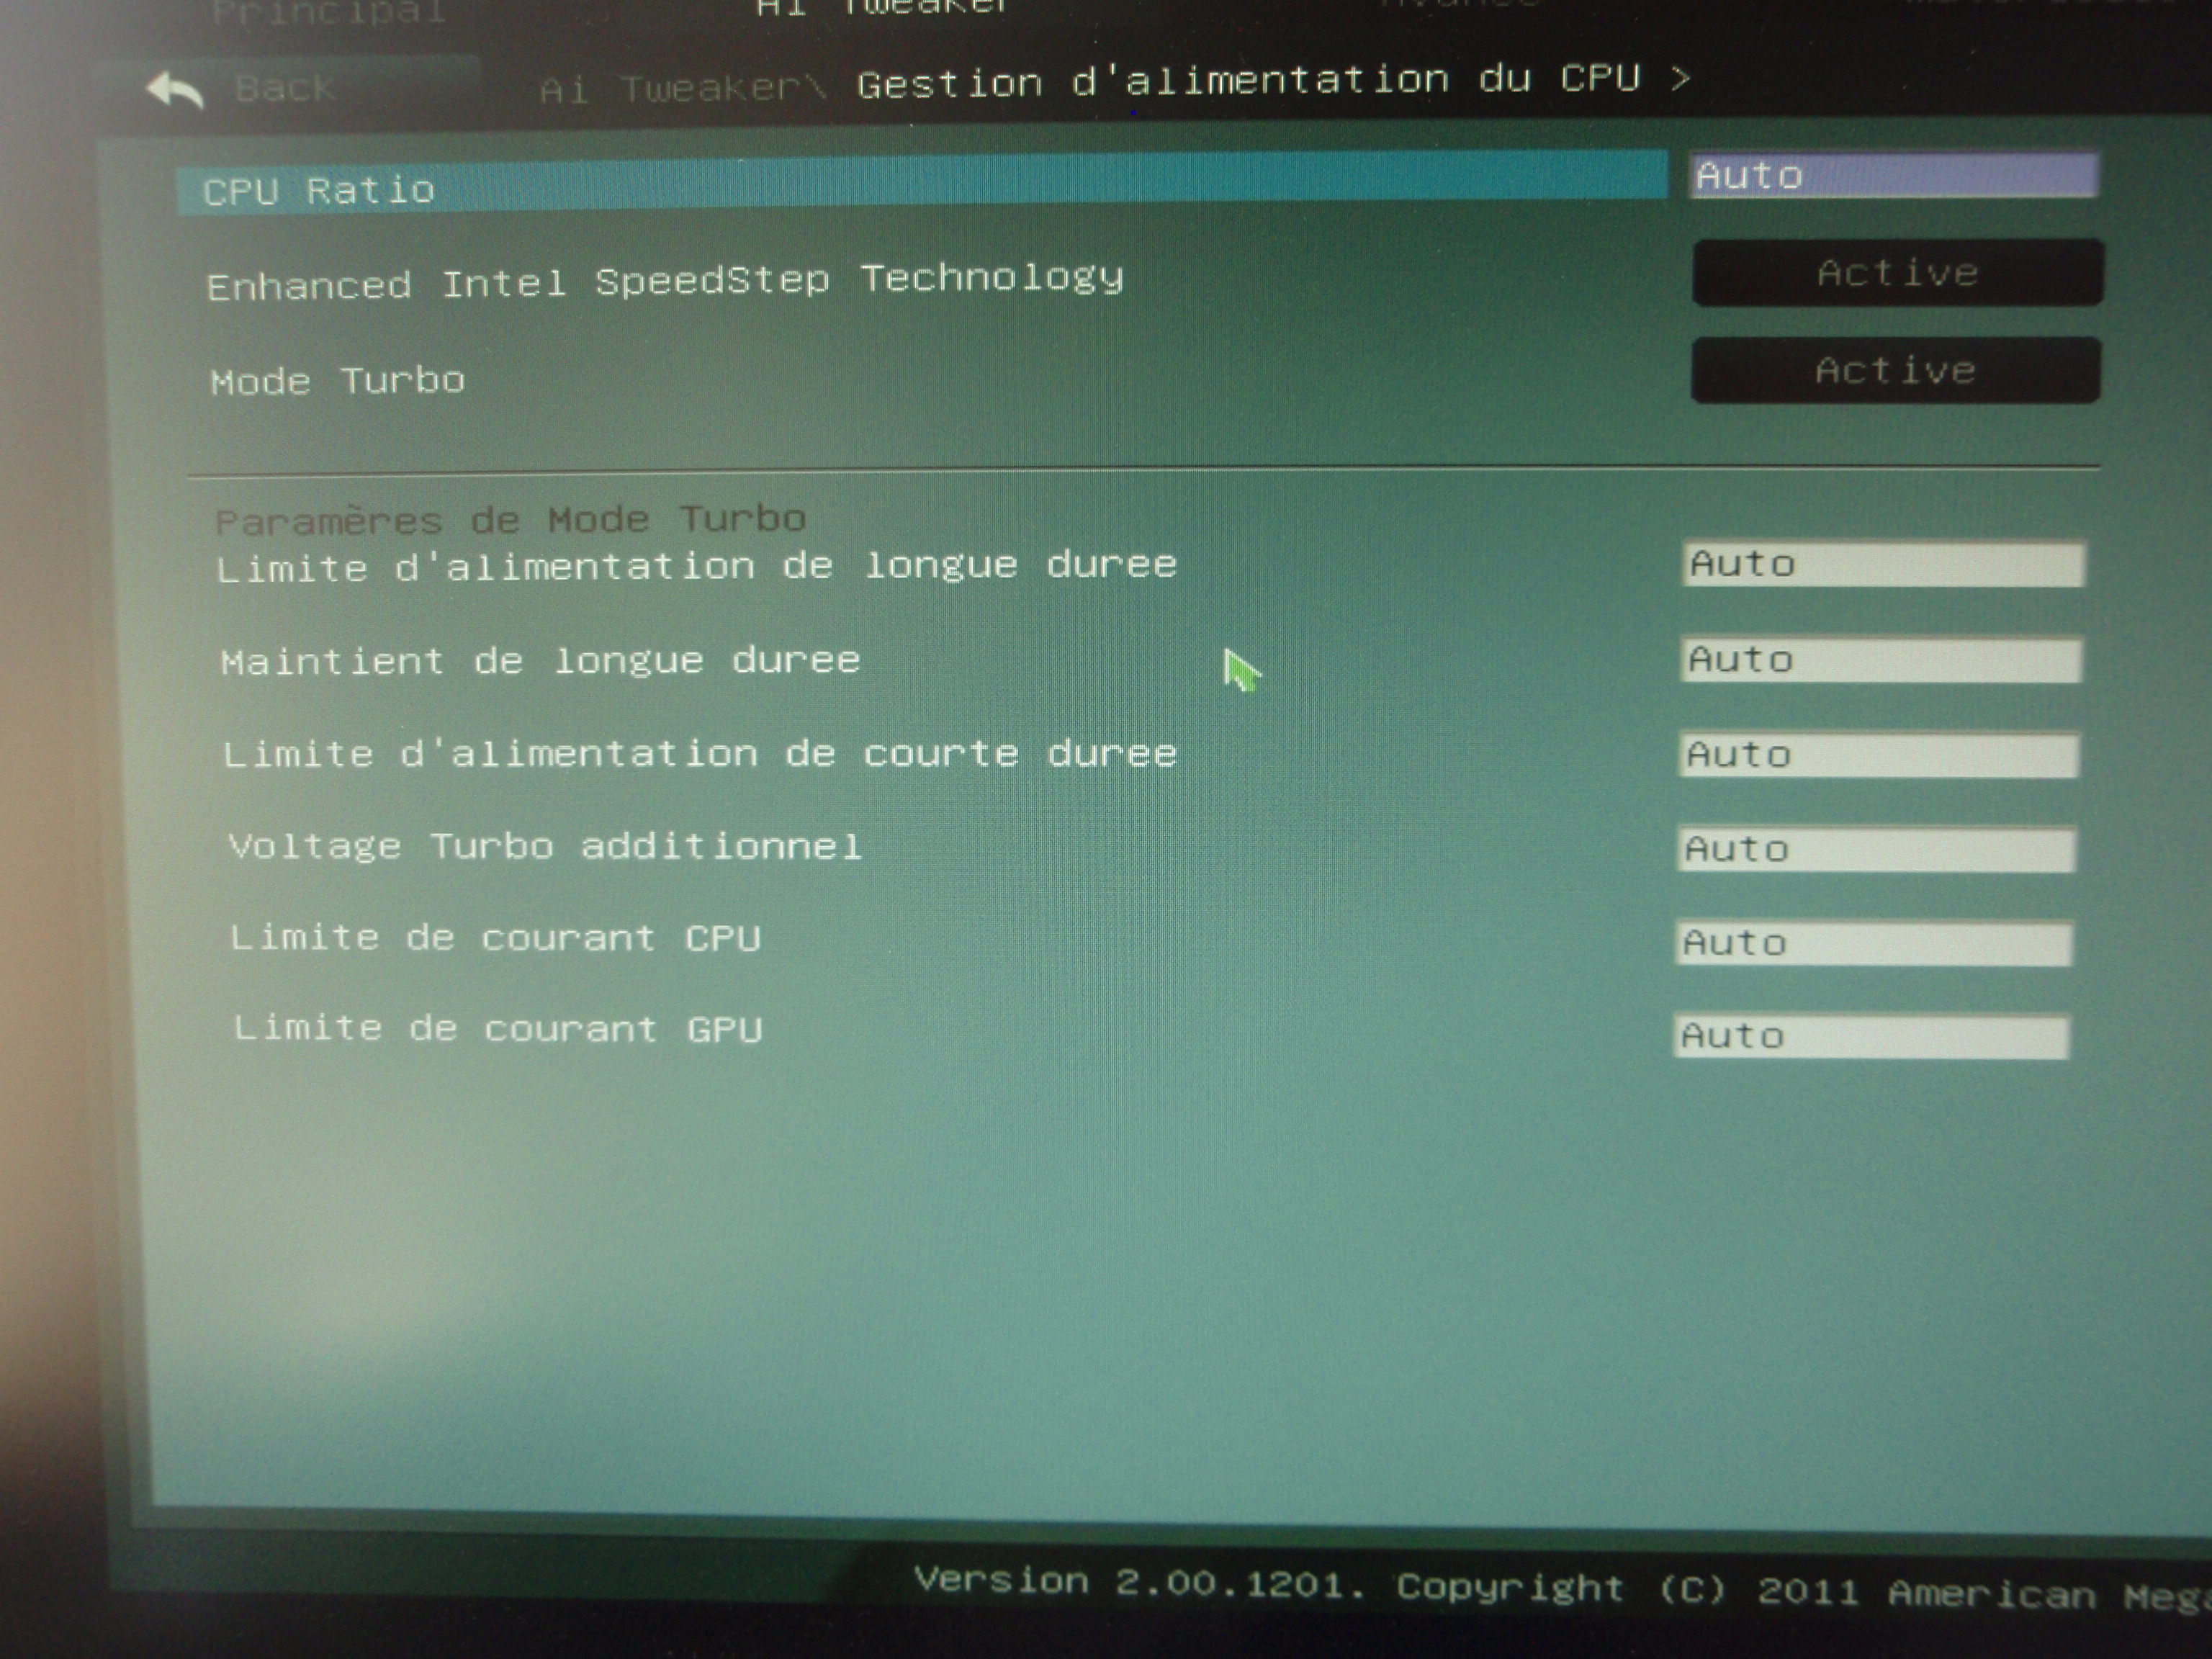The image size is (2212, 1659).
Task: Edit Maintient de longue duree field
Action: [1881, 660]
